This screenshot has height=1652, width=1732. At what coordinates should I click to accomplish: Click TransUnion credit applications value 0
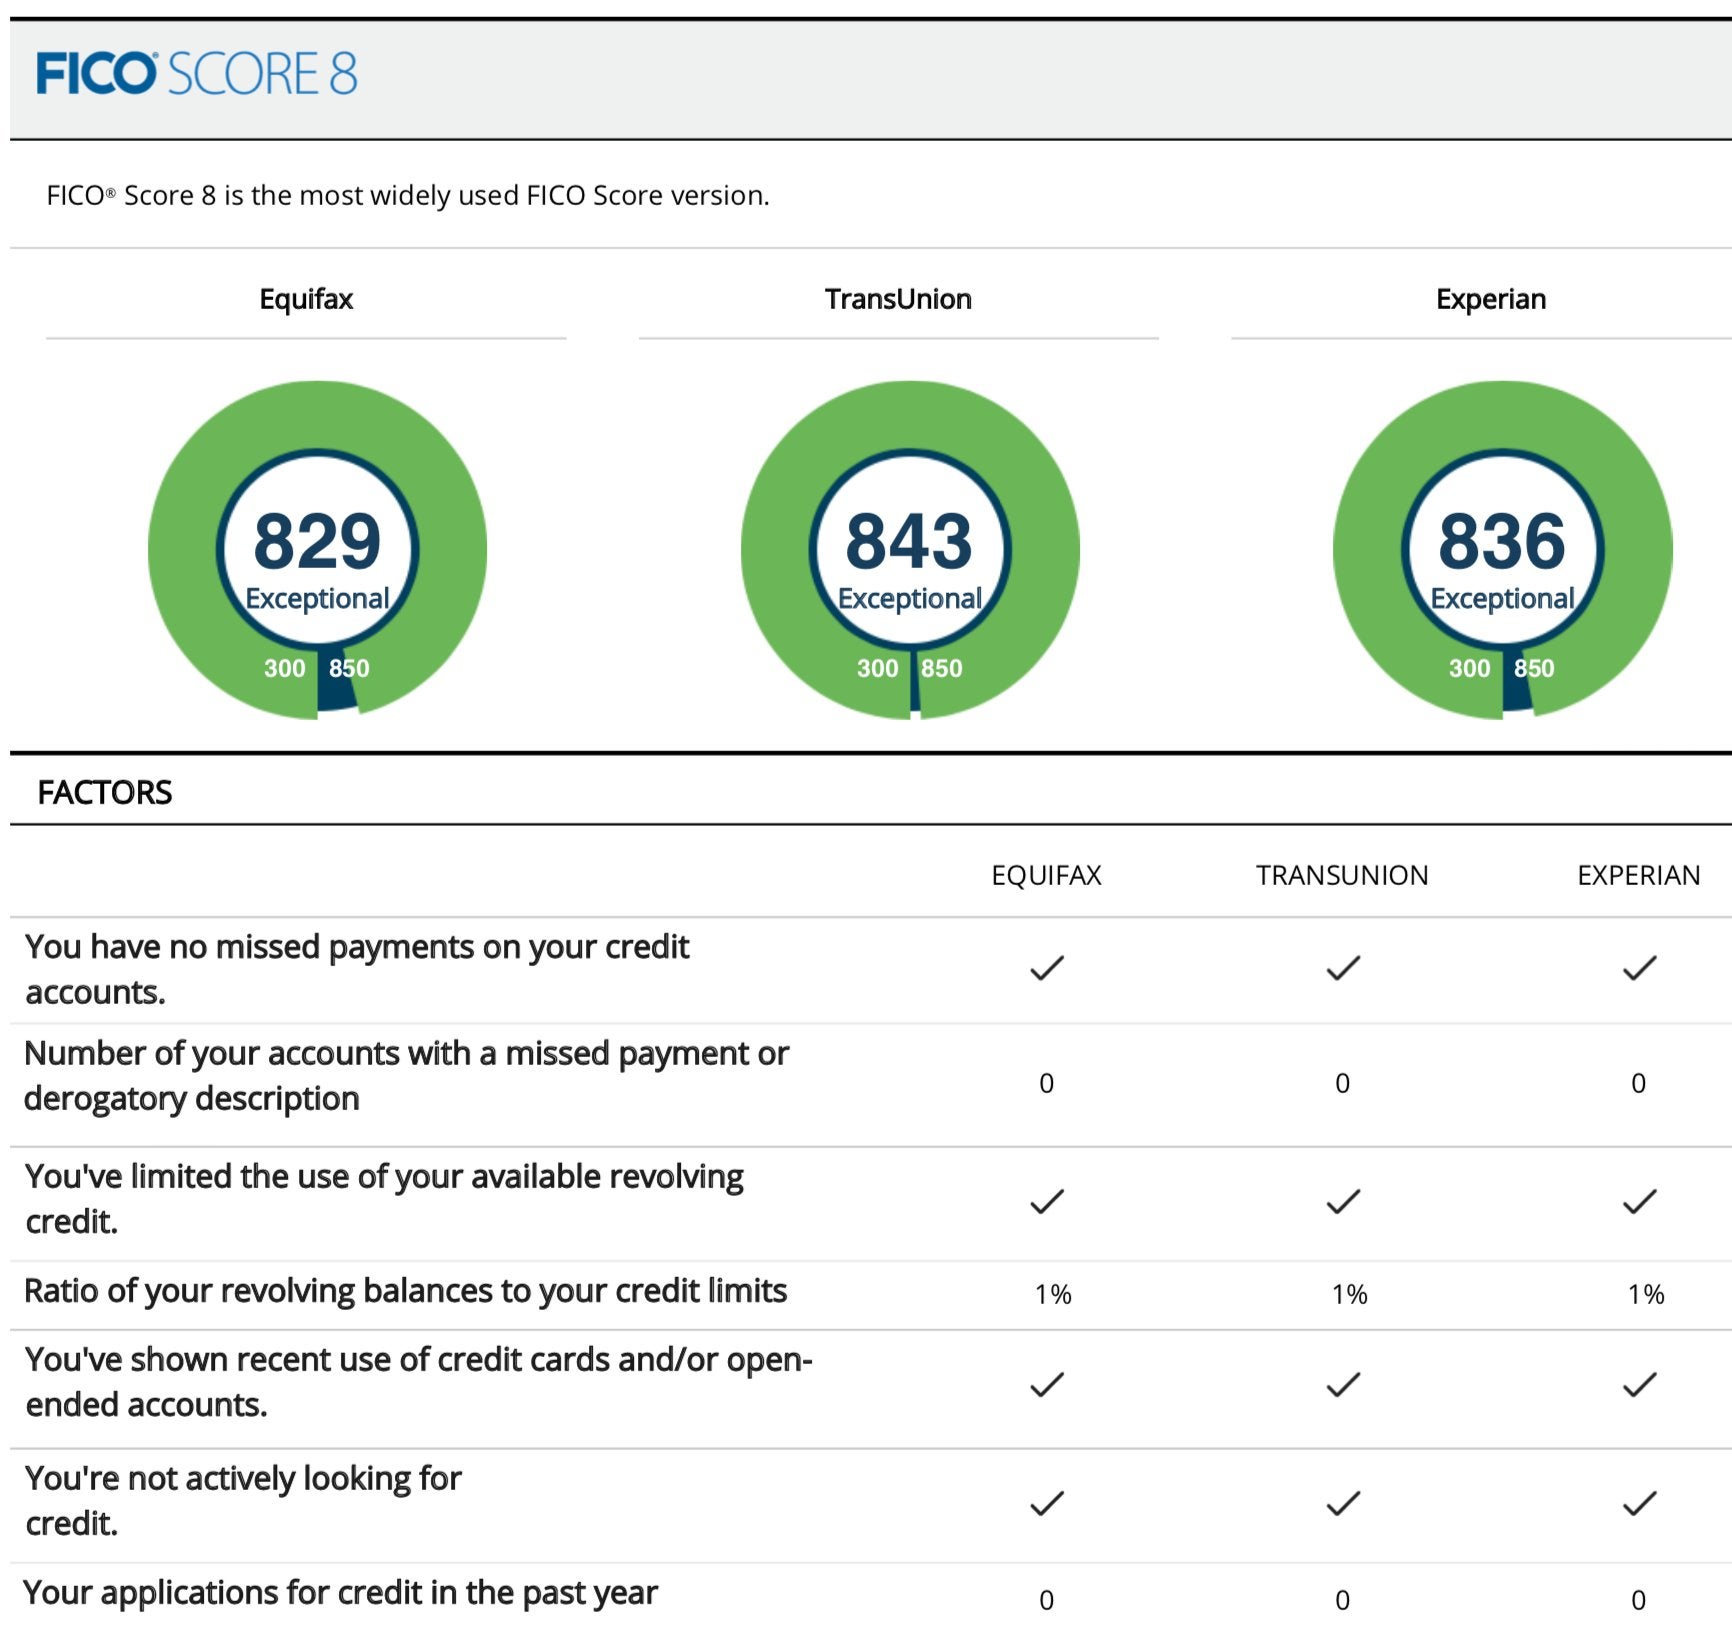[1342, 1600]
